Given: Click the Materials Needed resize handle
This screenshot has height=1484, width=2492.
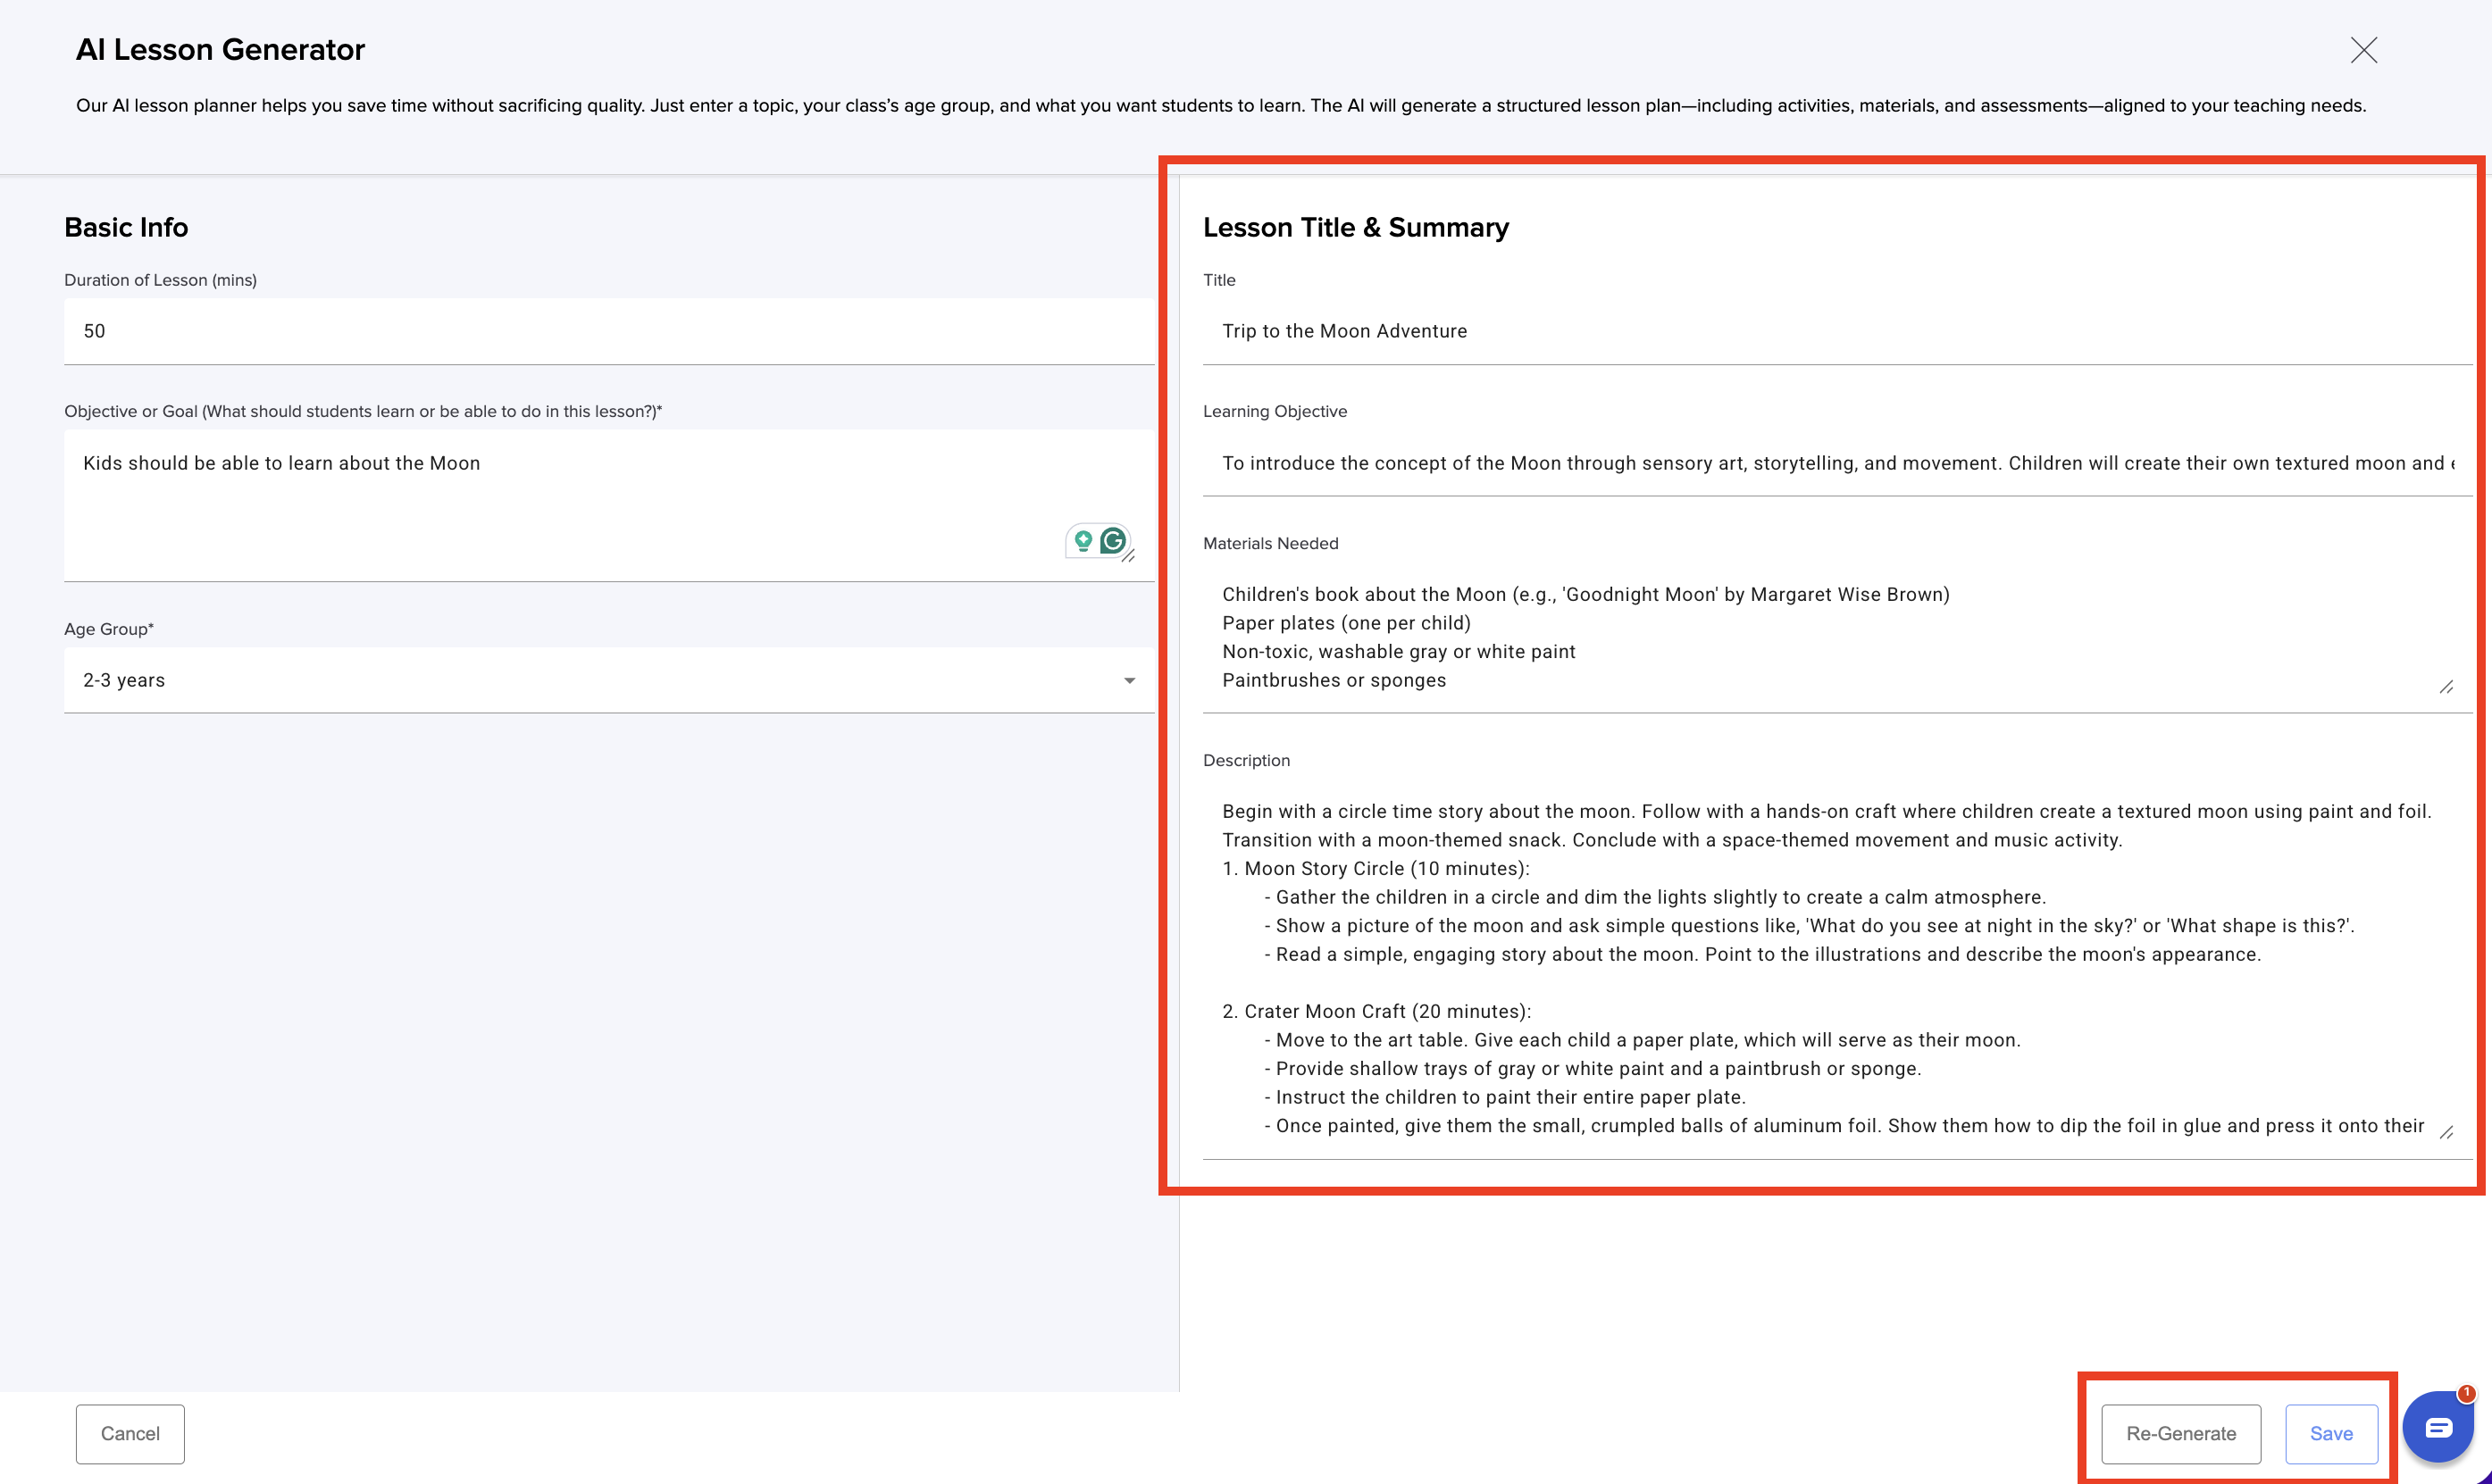Looking at the screenshot, I should (2446, 687).
